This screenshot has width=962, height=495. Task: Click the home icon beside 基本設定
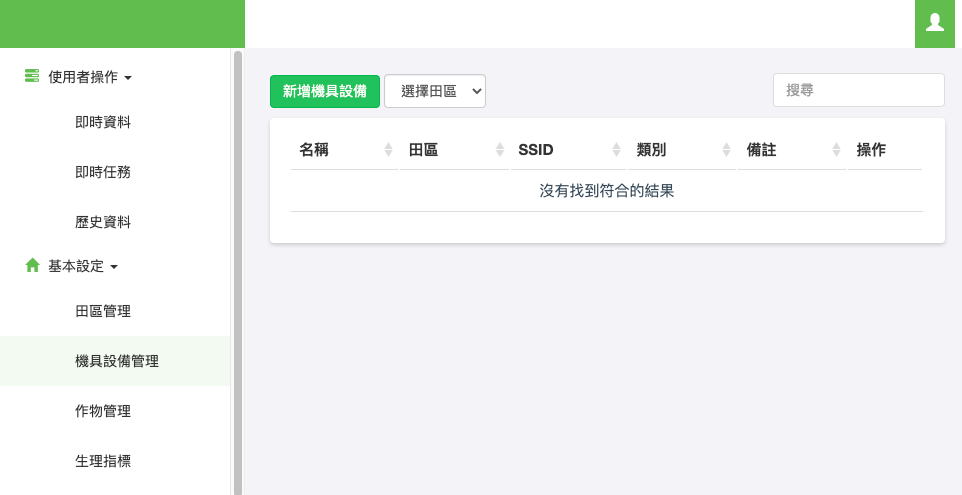point(32,266)
